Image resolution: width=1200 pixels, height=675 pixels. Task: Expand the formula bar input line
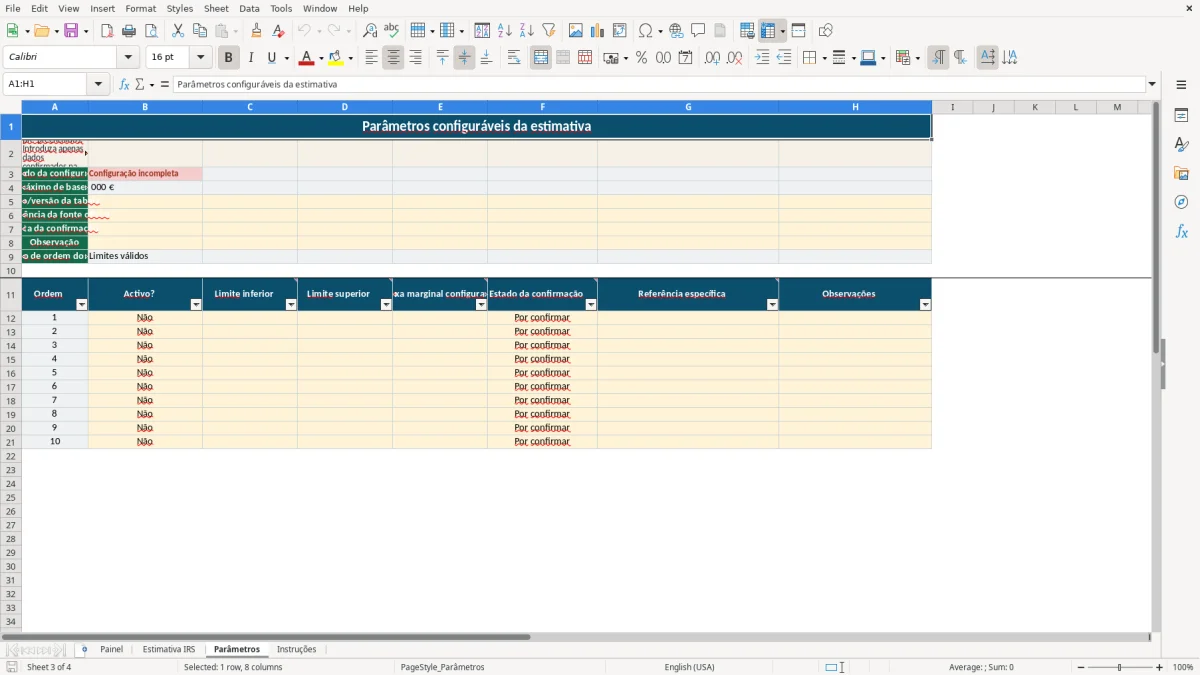pos(1152,84)
